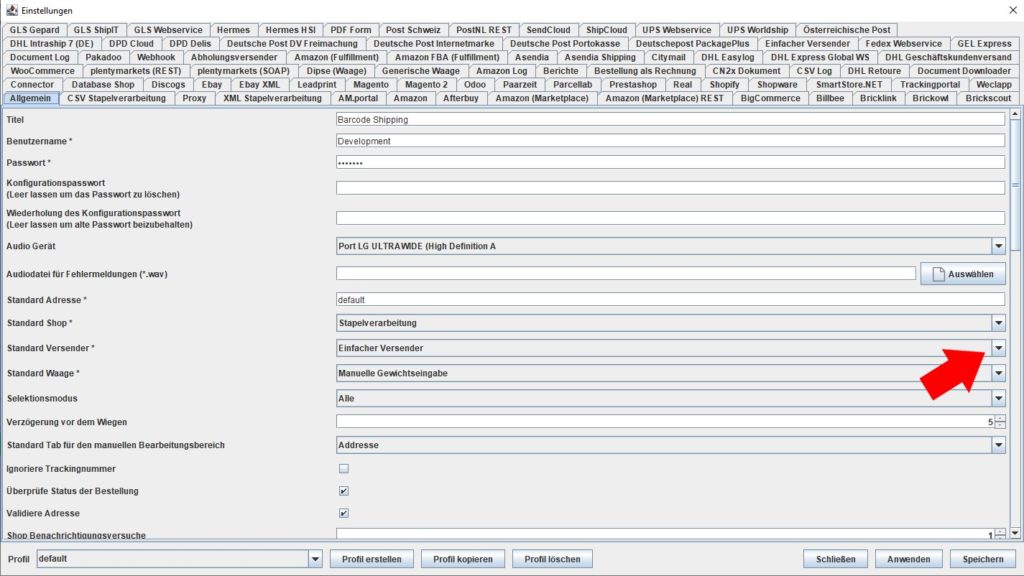Viewport: 1024px width, 576px height.
Task: Switch to the Amazon Log tab
Action: click(x=501, y=71)
